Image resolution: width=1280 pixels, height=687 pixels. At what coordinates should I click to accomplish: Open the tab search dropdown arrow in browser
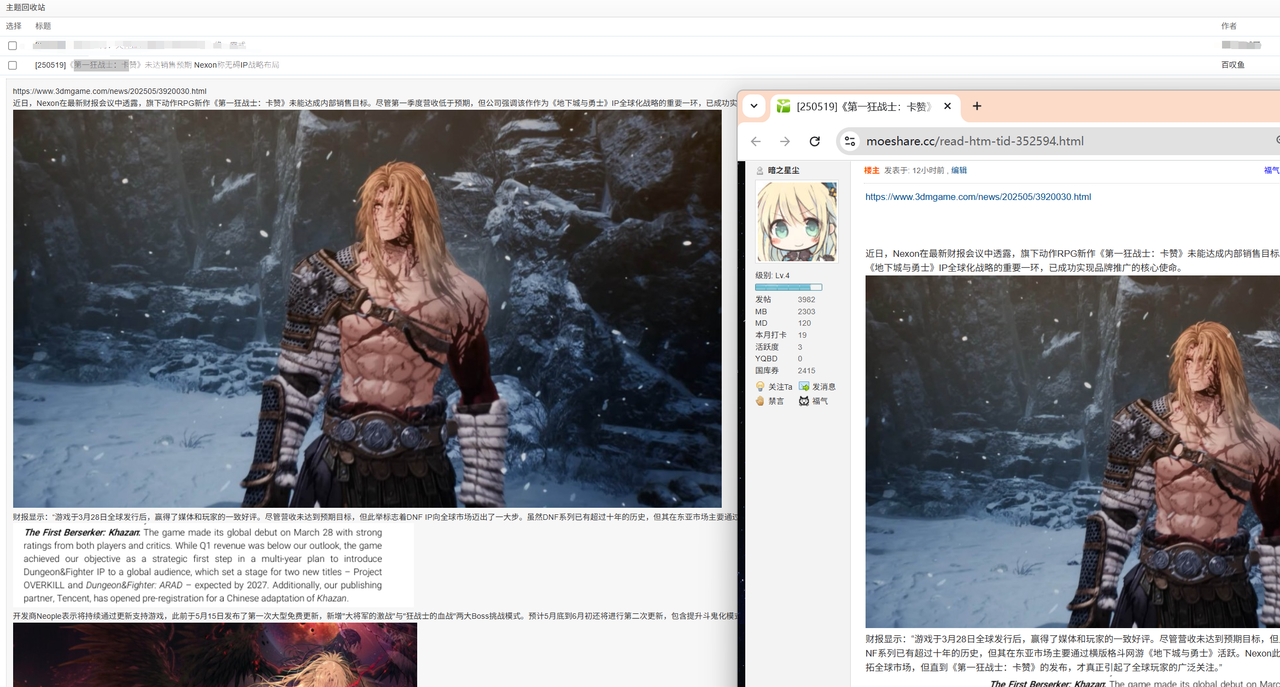click(x=754, y=106)
